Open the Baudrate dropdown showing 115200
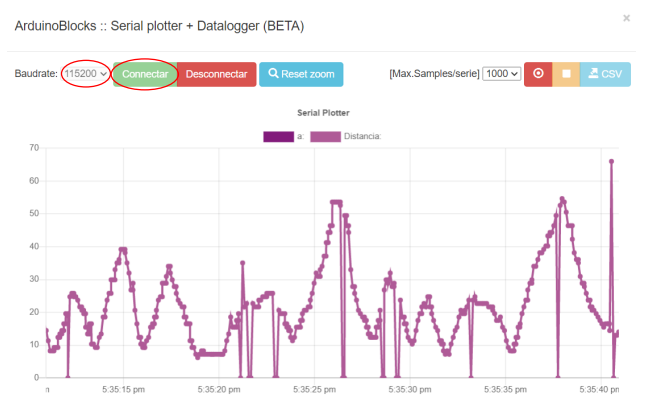This screenshot has height=409, width=646. (85, 74)
